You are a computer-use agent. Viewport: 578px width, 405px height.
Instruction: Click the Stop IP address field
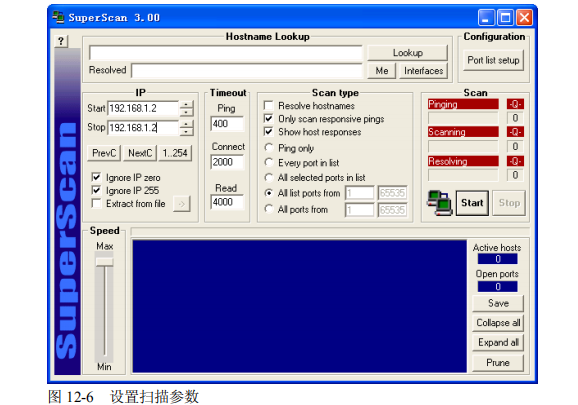(143, 128)
